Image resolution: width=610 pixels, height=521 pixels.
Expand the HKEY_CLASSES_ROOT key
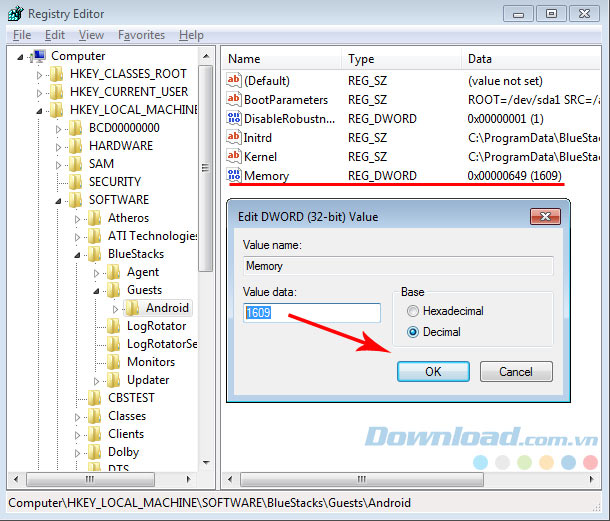point(40,74)
